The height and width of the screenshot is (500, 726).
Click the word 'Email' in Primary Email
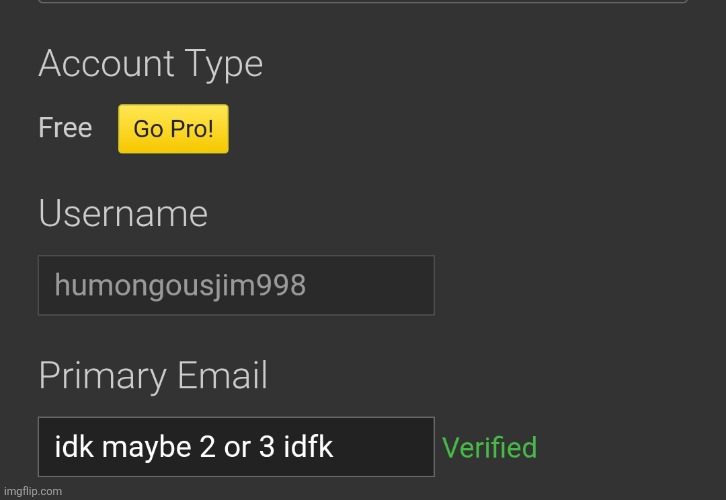pyautogui.click(x=222, y=376)
